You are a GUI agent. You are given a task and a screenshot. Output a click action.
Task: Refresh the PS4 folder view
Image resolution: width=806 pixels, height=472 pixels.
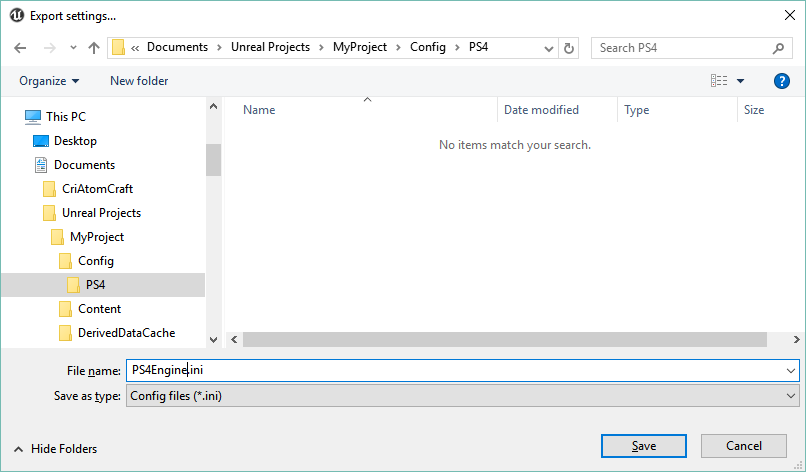click(x=569, y=48)
